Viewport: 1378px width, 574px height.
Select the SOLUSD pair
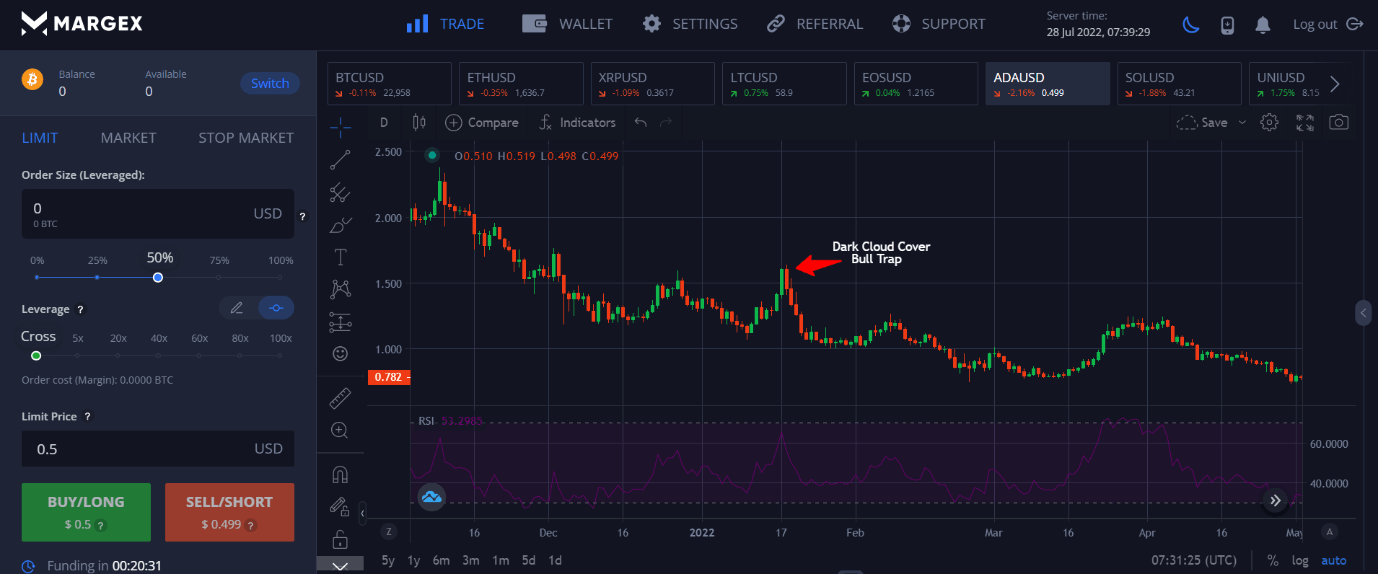(1179, 83)
